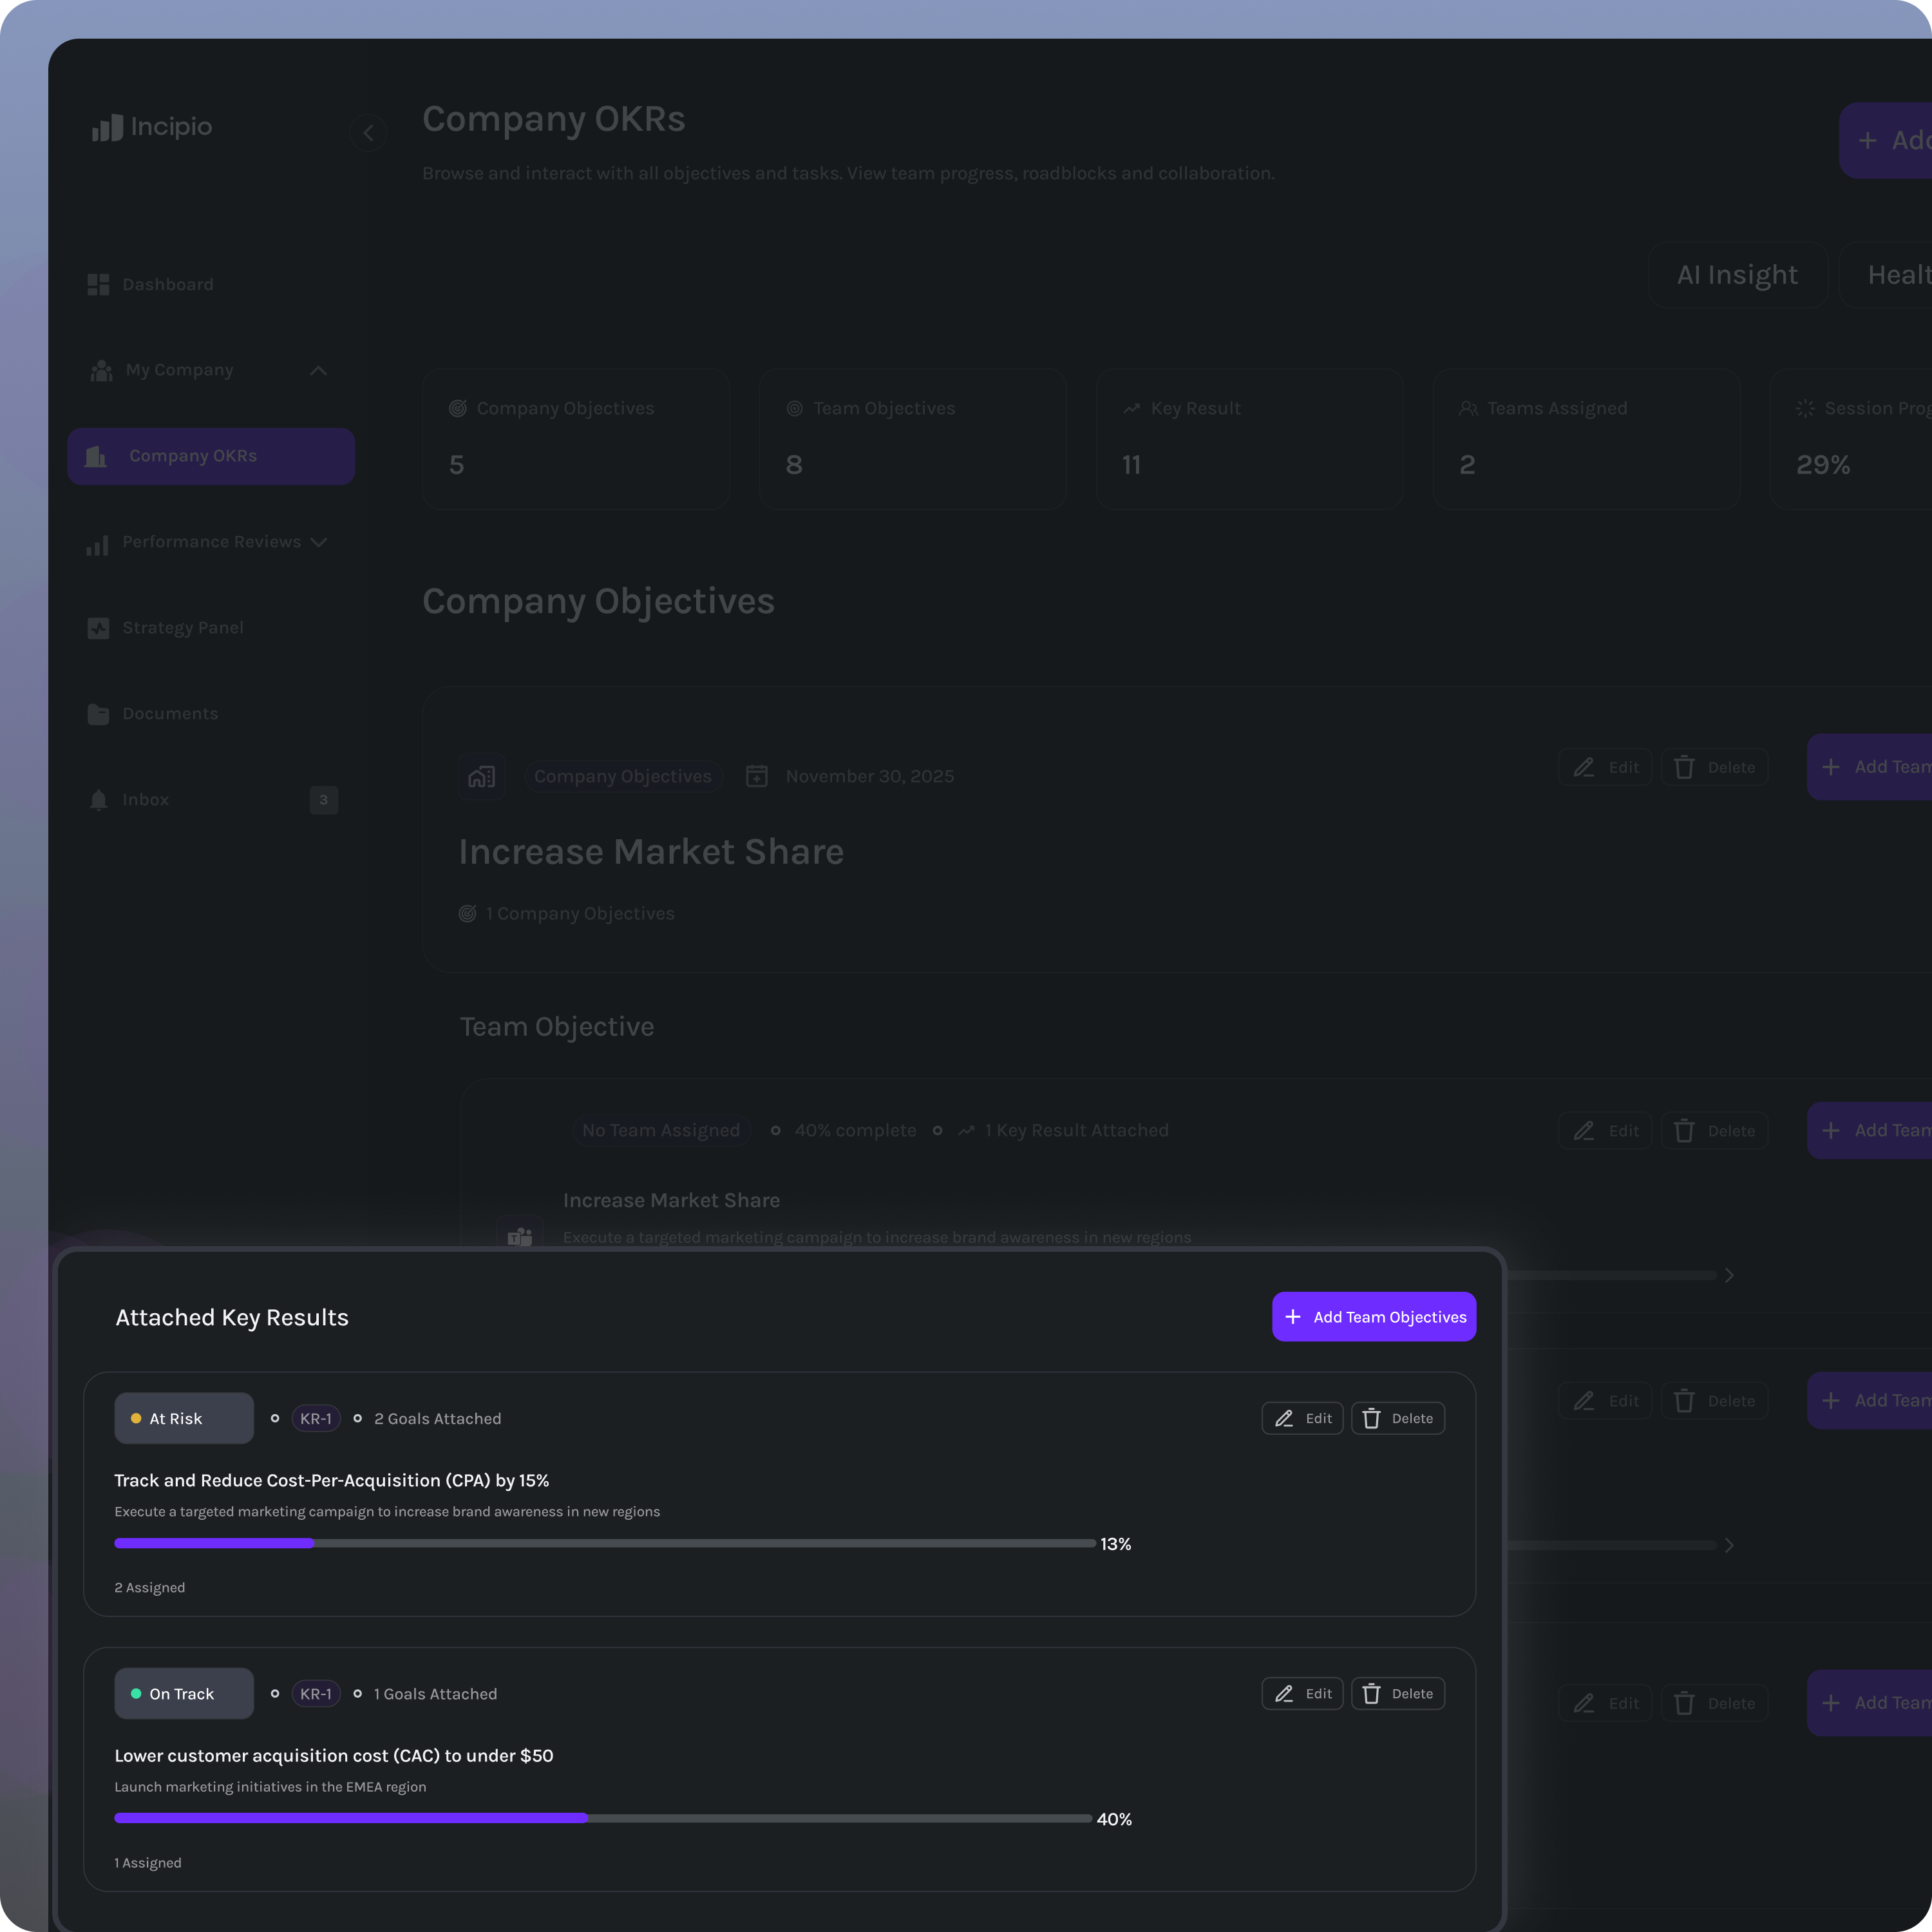Viewport: 1932px width, 1932px height.
Task: Select Company OKRs in sidebar
Action: 211,456
